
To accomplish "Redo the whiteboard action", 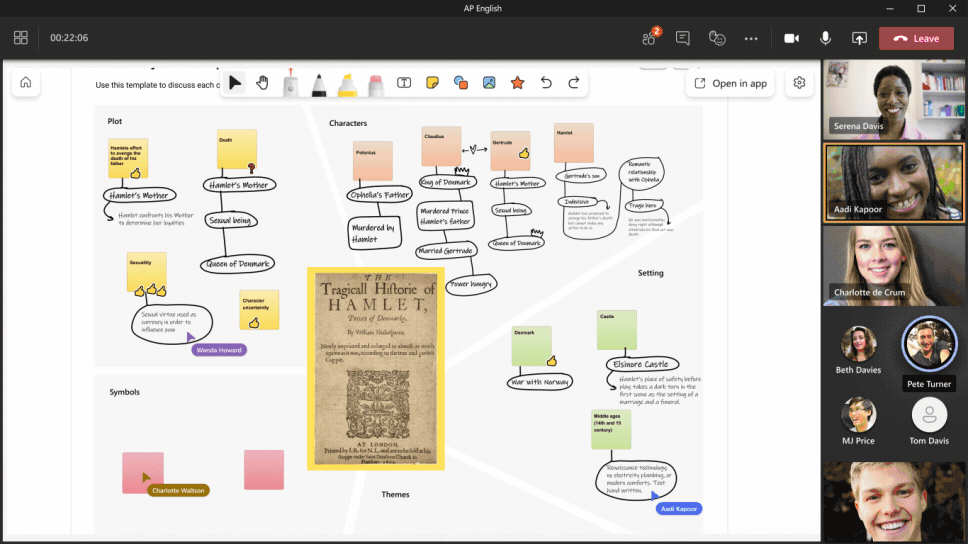I will (x=574, y=83).
